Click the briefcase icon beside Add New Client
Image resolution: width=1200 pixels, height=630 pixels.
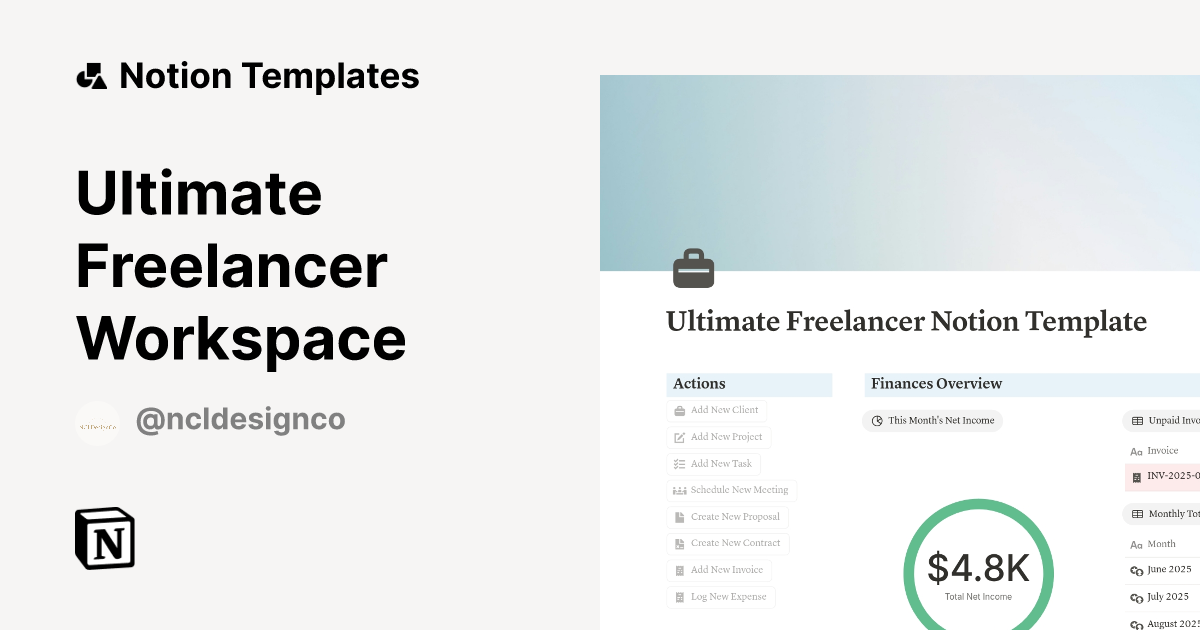[678, 410]
